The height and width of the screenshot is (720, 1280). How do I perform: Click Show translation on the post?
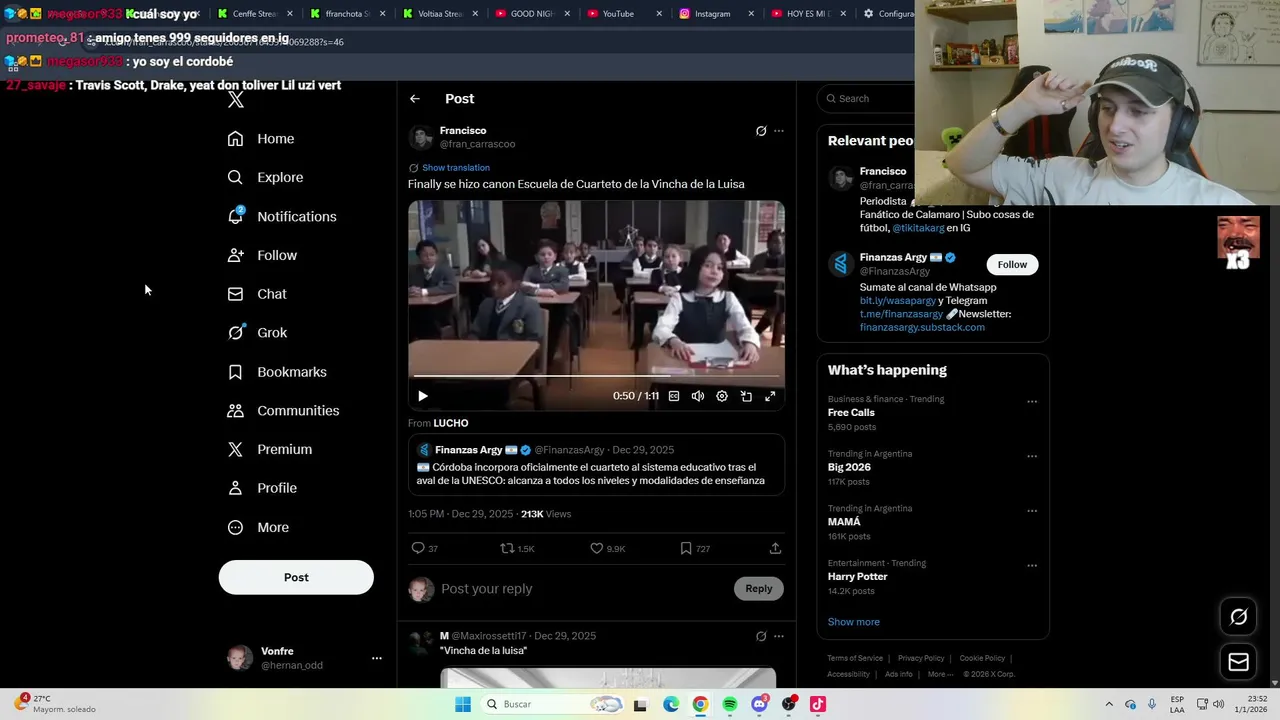point(456,168)
